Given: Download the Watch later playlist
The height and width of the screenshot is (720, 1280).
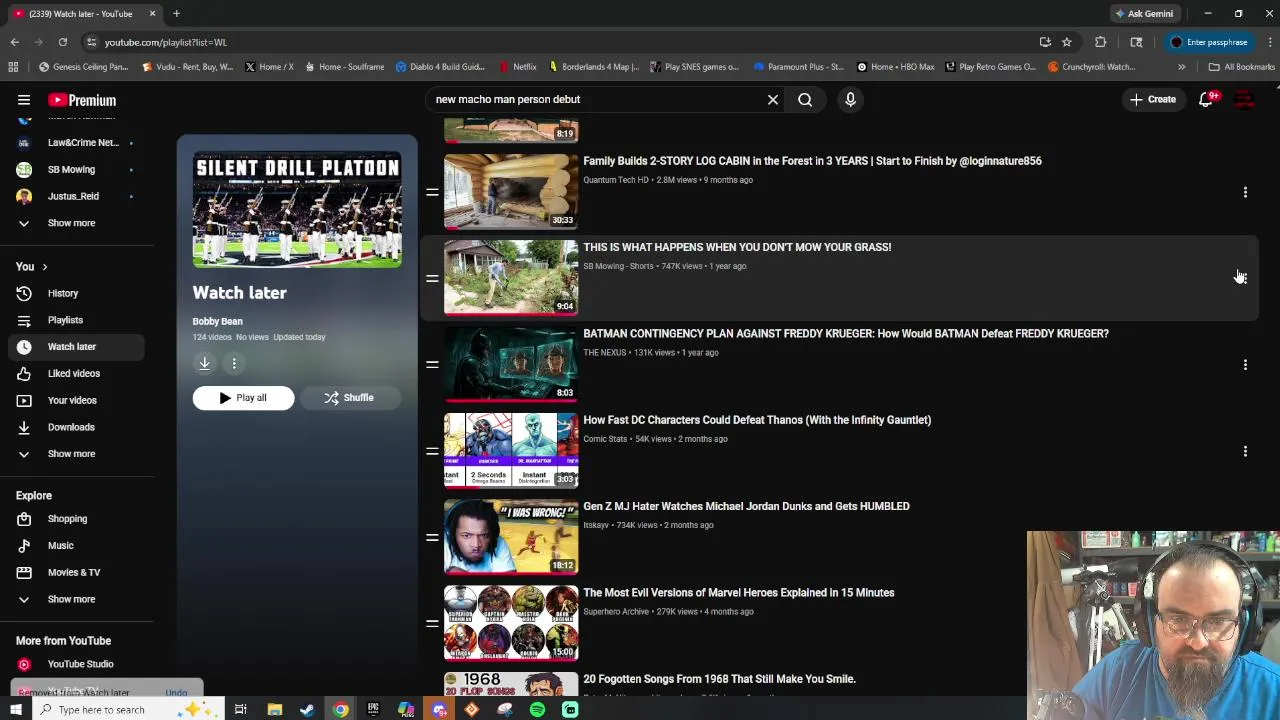Looking at the screenshot, I should (204, 363).
